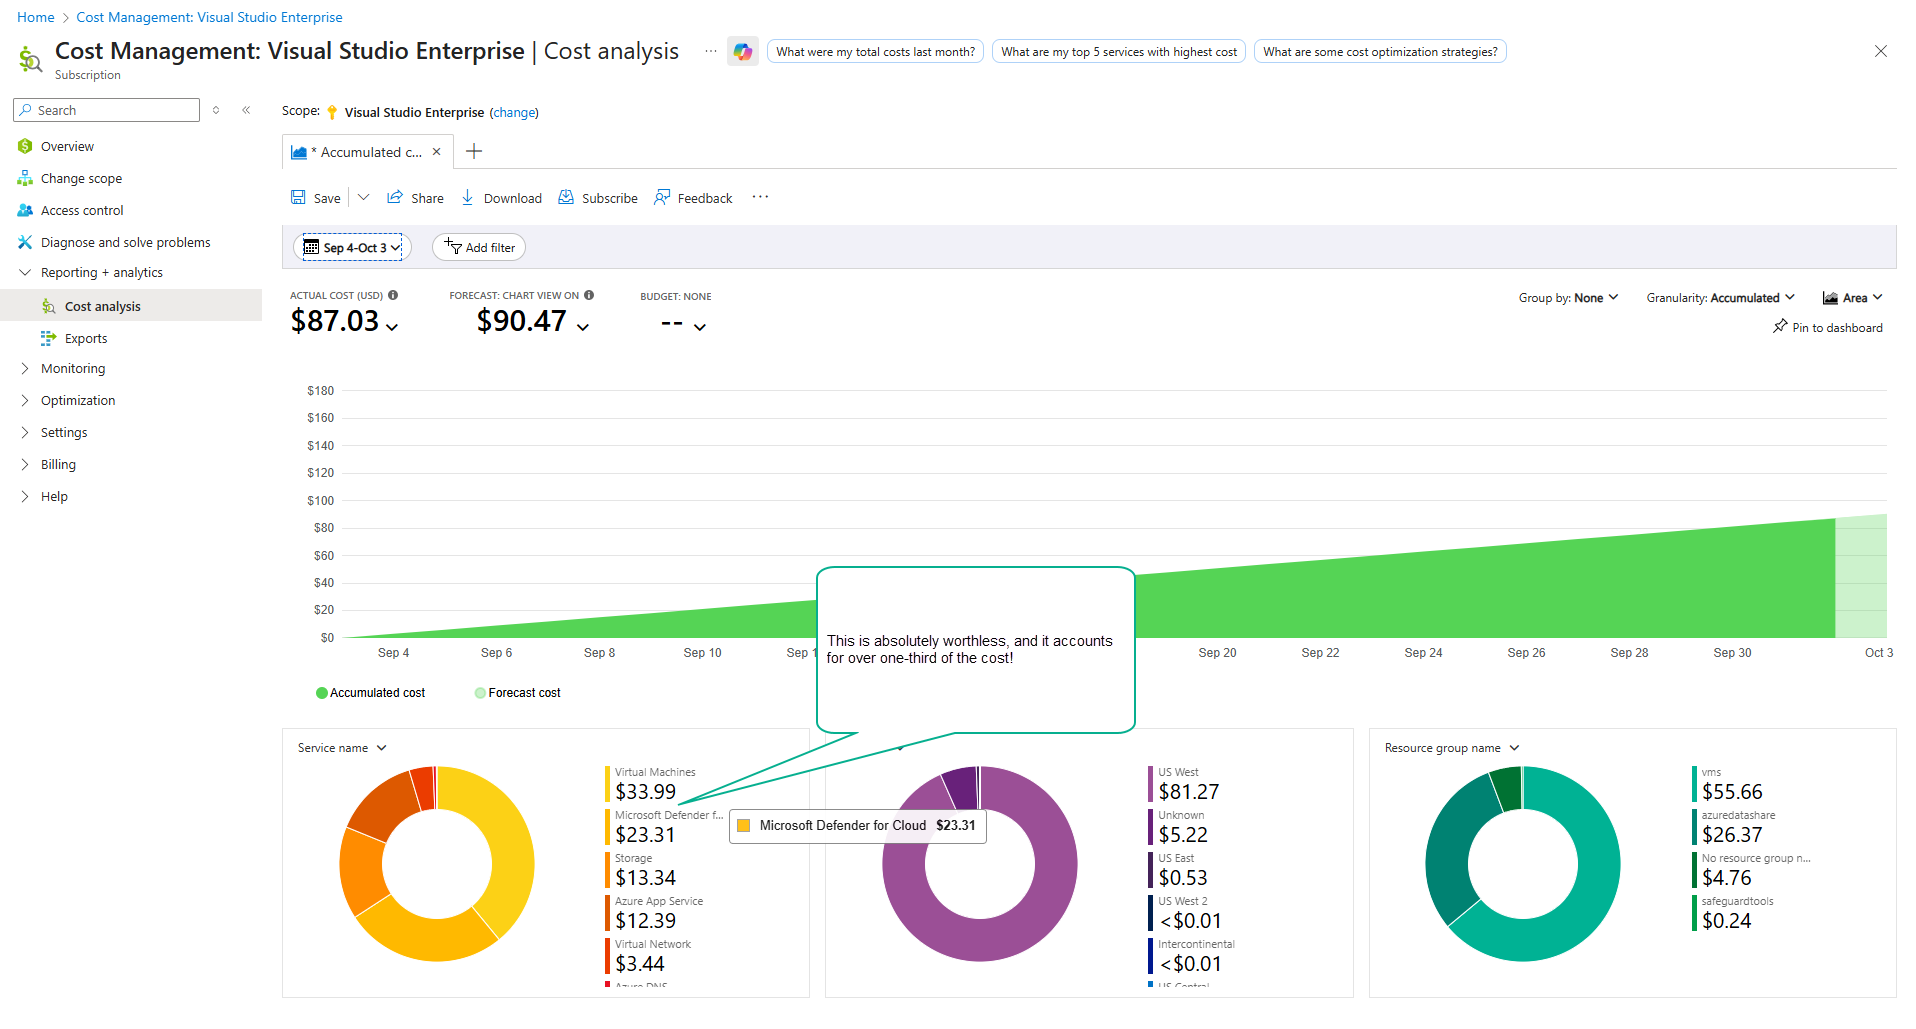Click the Save icon in toolbar
This screenshot has width=1916, height=1029.
[298, 198]
